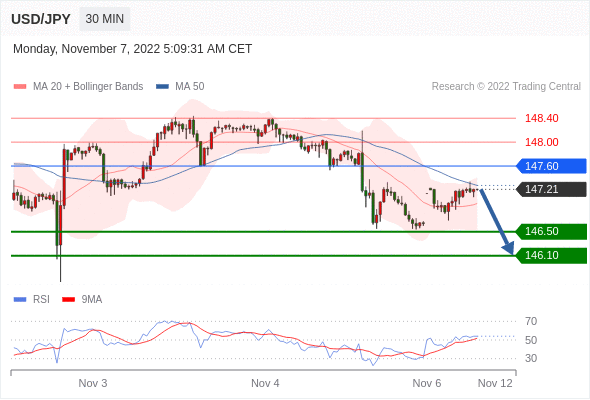This screenshot has width=590, height=400.
Task: Click the dark blue MA 50 legend swatch
Action: (163, 87)
